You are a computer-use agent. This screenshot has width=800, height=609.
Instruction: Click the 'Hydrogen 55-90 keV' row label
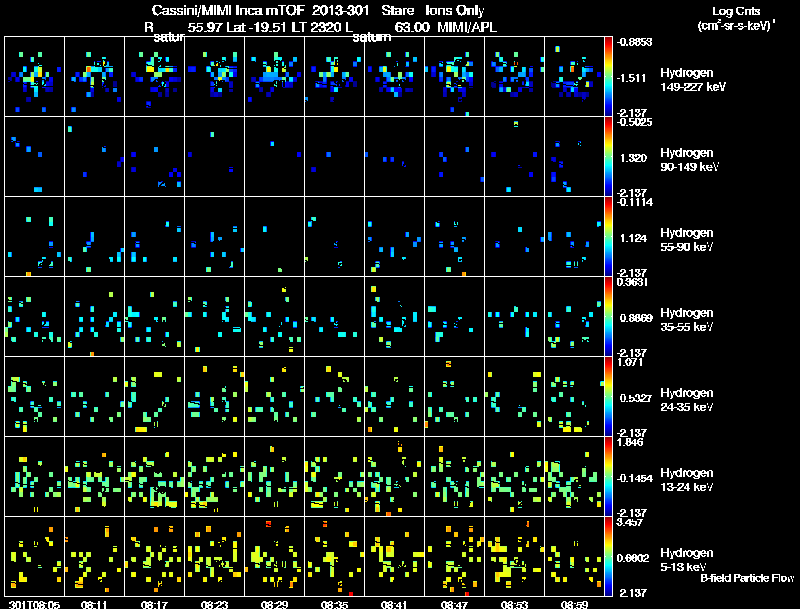pyautogui.click(x=687, y=240)
